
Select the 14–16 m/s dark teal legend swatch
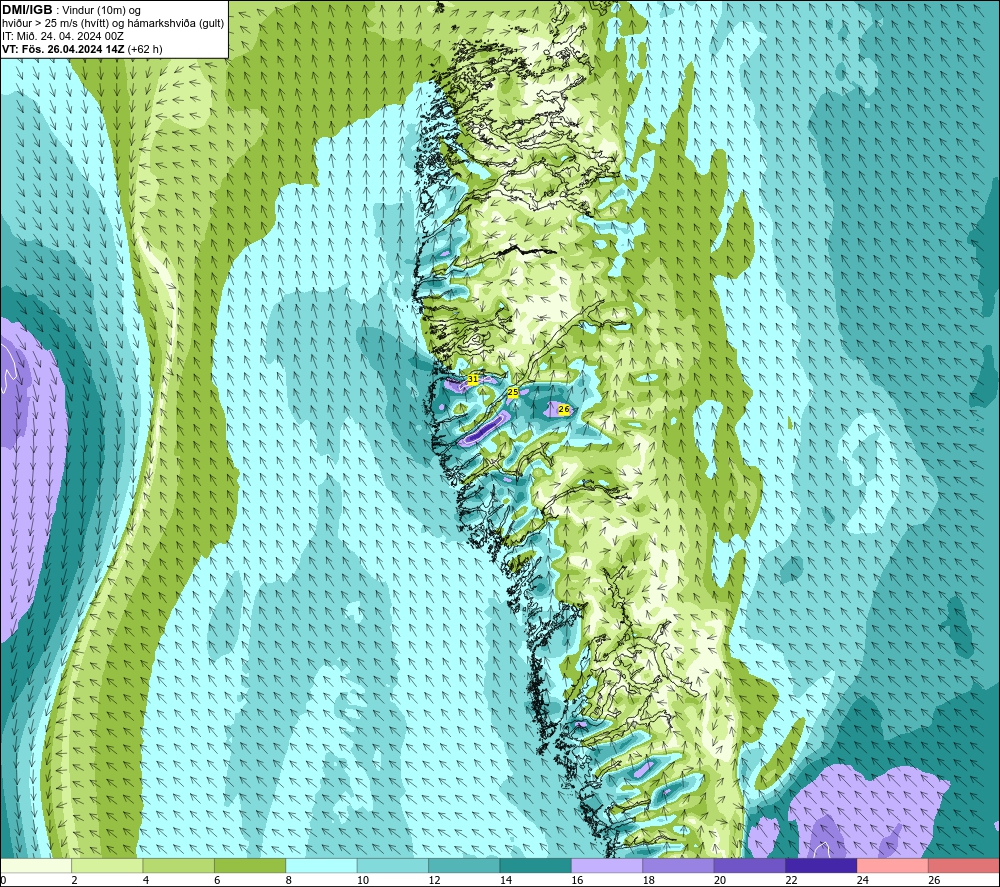[x=536, y=866]
